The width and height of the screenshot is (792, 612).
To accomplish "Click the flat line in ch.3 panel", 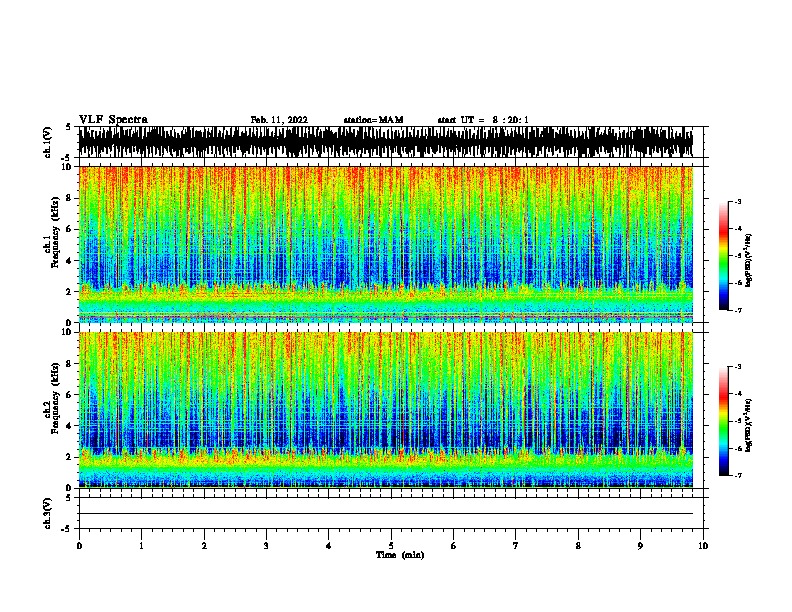I will [386, 514].
